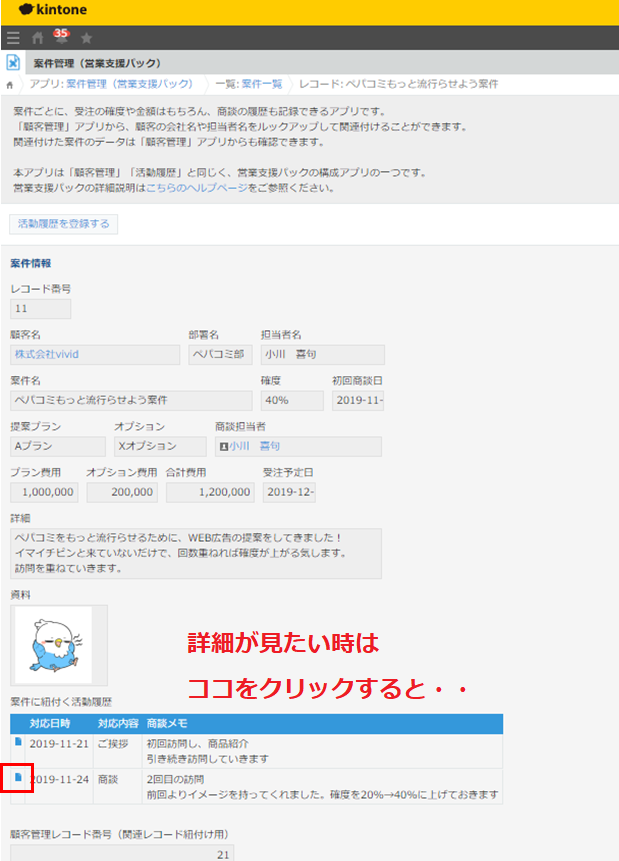Click the 対応日時 column header
The width and height of the screenshot is (619, 861).
point(50,723)
